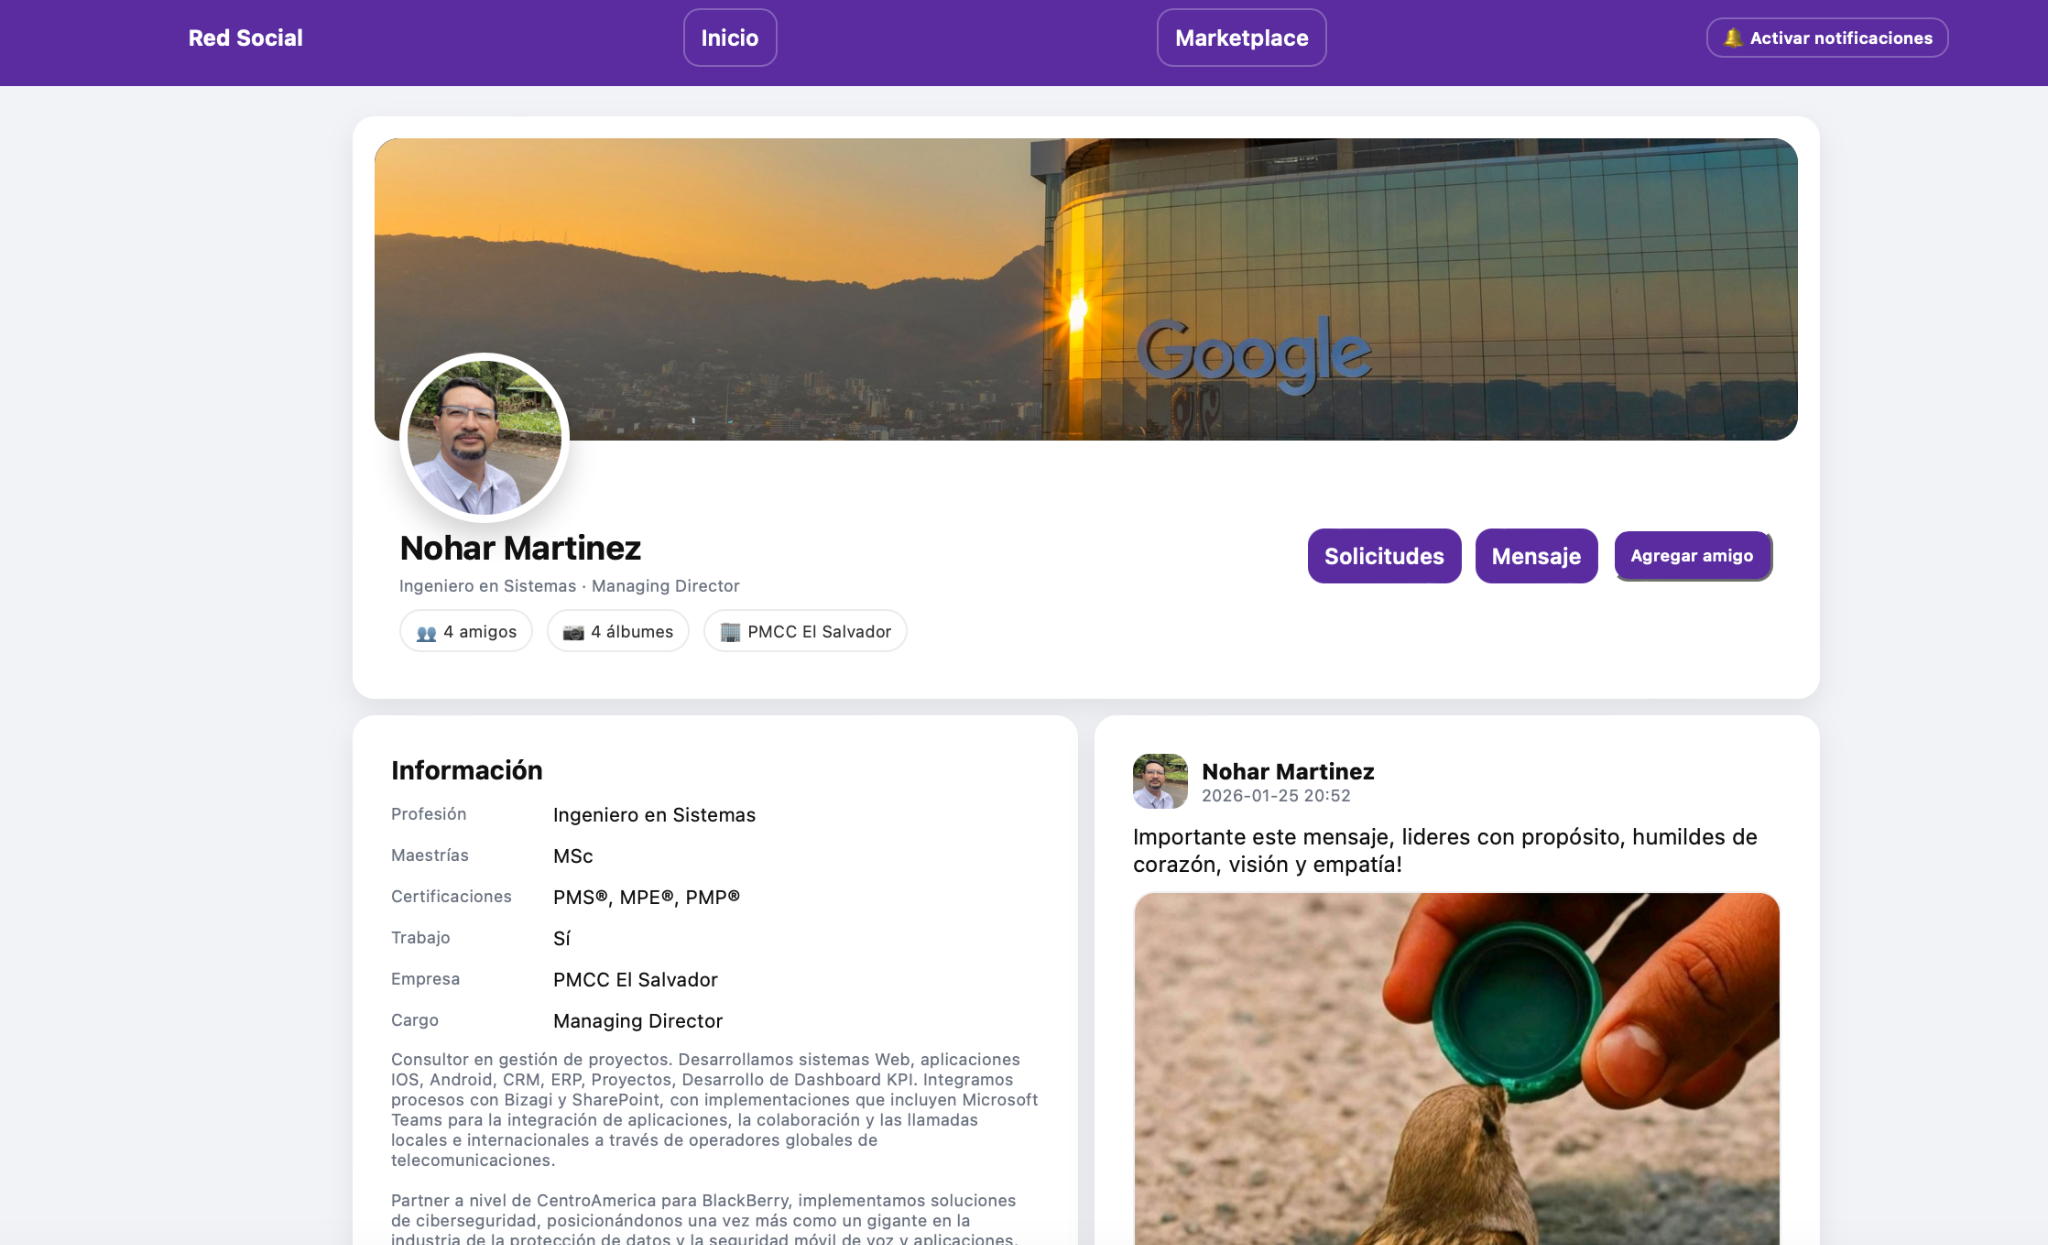This screenshot has height=1245, width=2048.
Task: Click the post author's small avatar
Action: click(1160, 781)
